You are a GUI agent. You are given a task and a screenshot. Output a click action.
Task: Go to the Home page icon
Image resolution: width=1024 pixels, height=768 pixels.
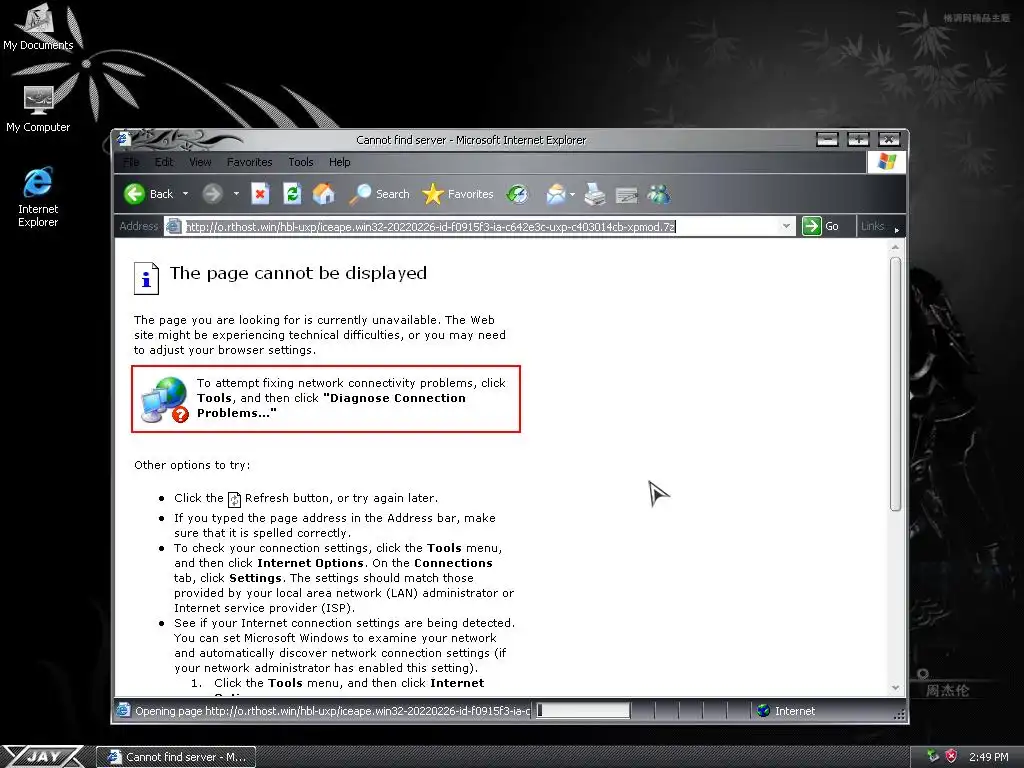pyautogui.click(x=323, y=194)
